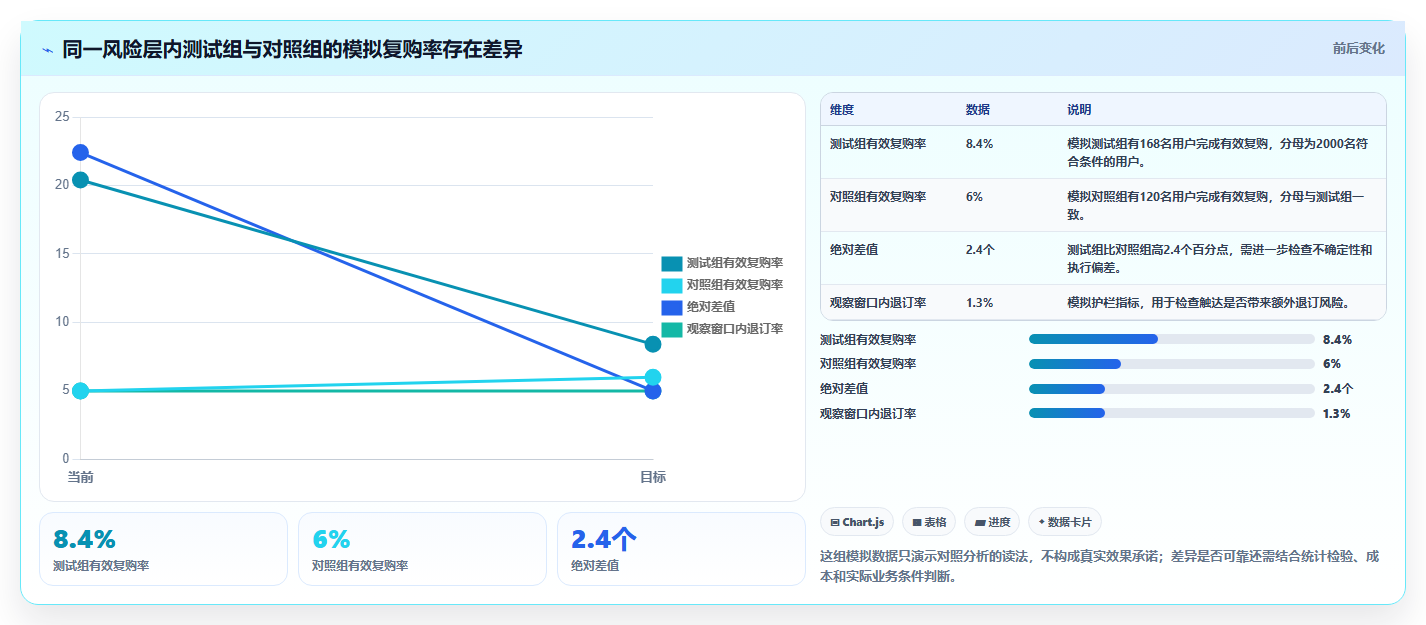Click the 8.4% label beside first progress bar
Viewport: 1426px width, 625px height.
tap(1337, 339)
